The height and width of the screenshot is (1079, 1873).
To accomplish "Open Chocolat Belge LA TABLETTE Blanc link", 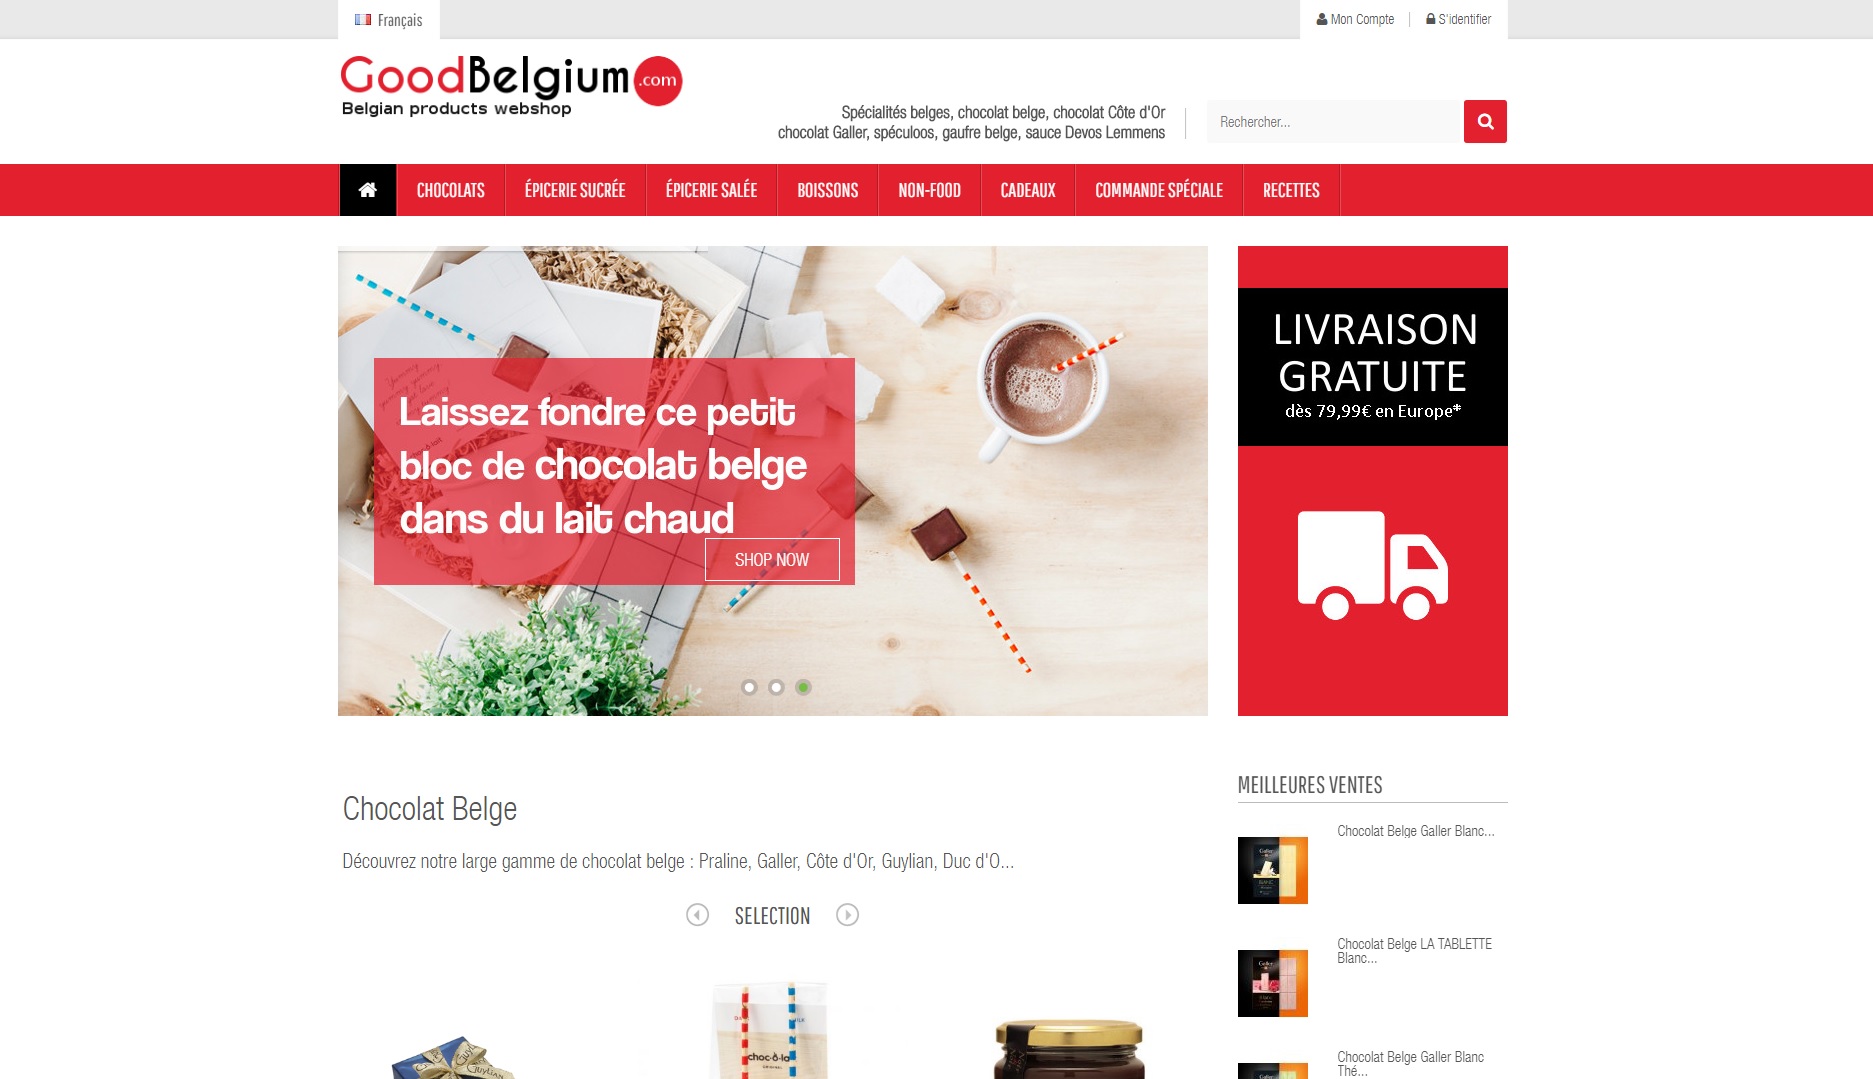I will click(1414, 951).
